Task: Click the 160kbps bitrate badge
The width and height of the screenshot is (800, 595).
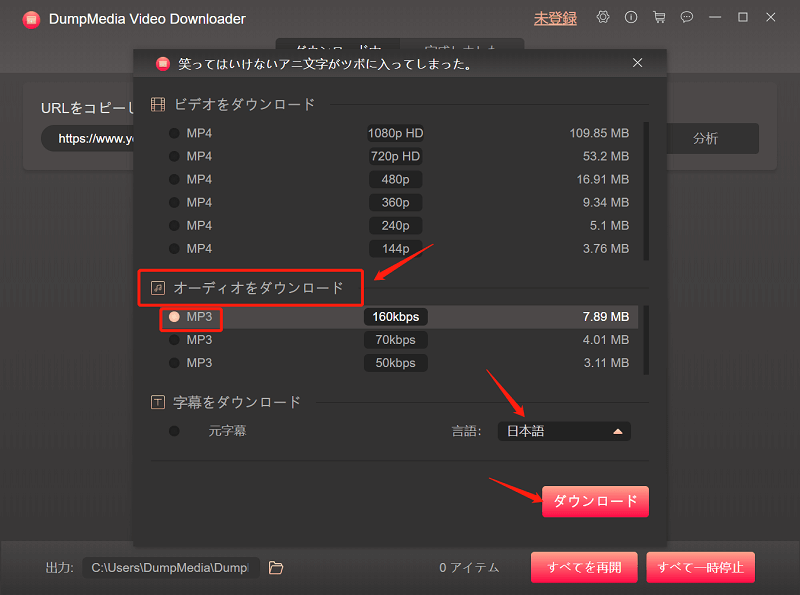Action: click(x=395, y=317)
